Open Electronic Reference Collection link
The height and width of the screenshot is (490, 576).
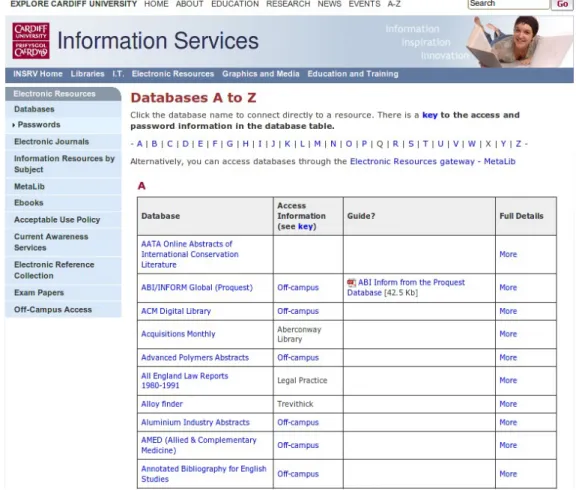point(54,270)
